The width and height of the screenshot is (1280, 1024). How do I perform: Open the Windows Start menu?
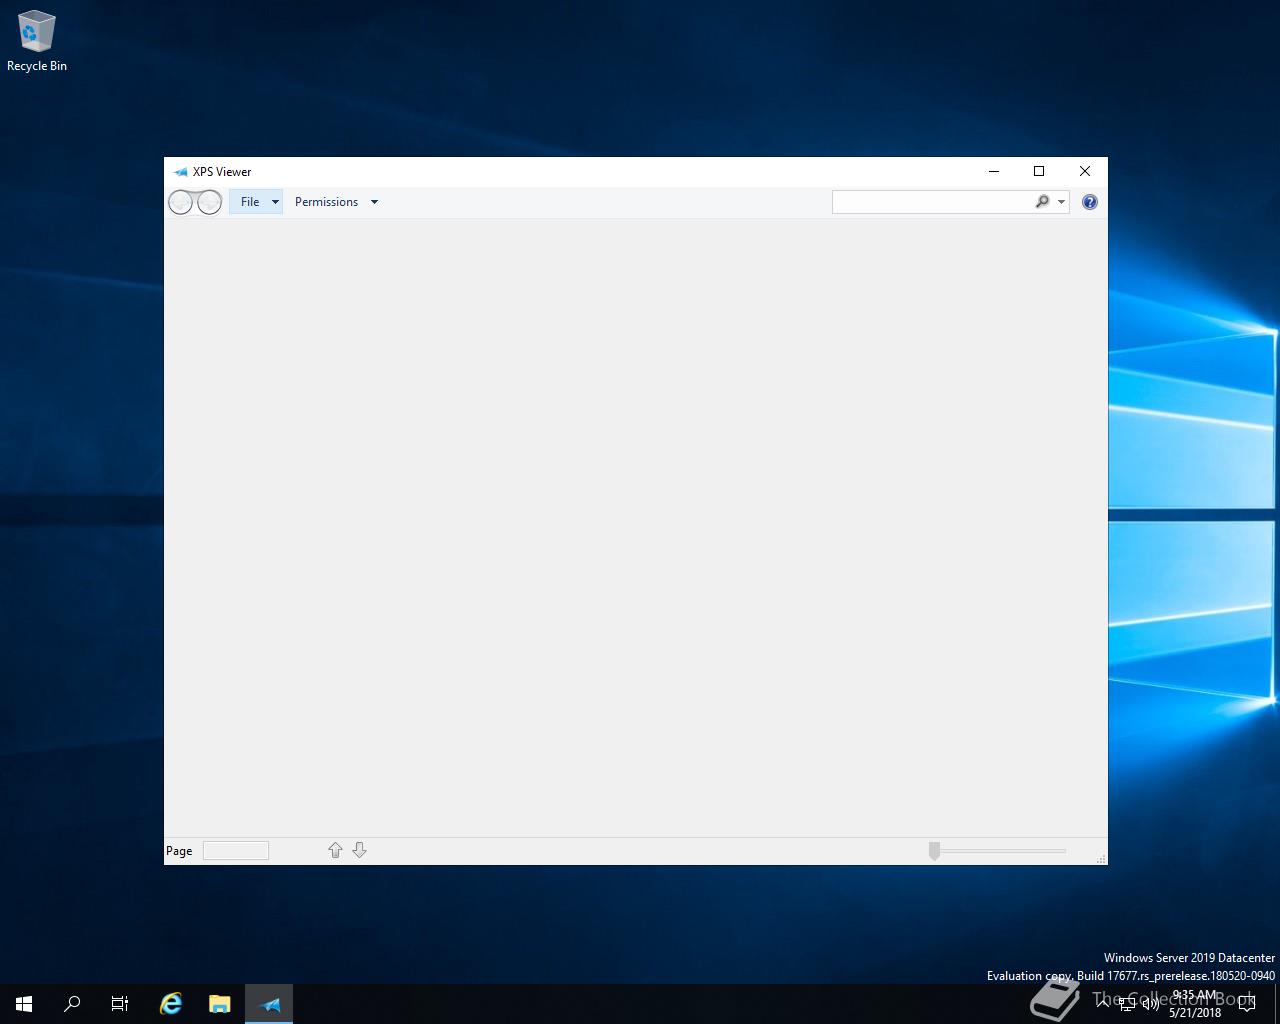[x=24, y=1004]
